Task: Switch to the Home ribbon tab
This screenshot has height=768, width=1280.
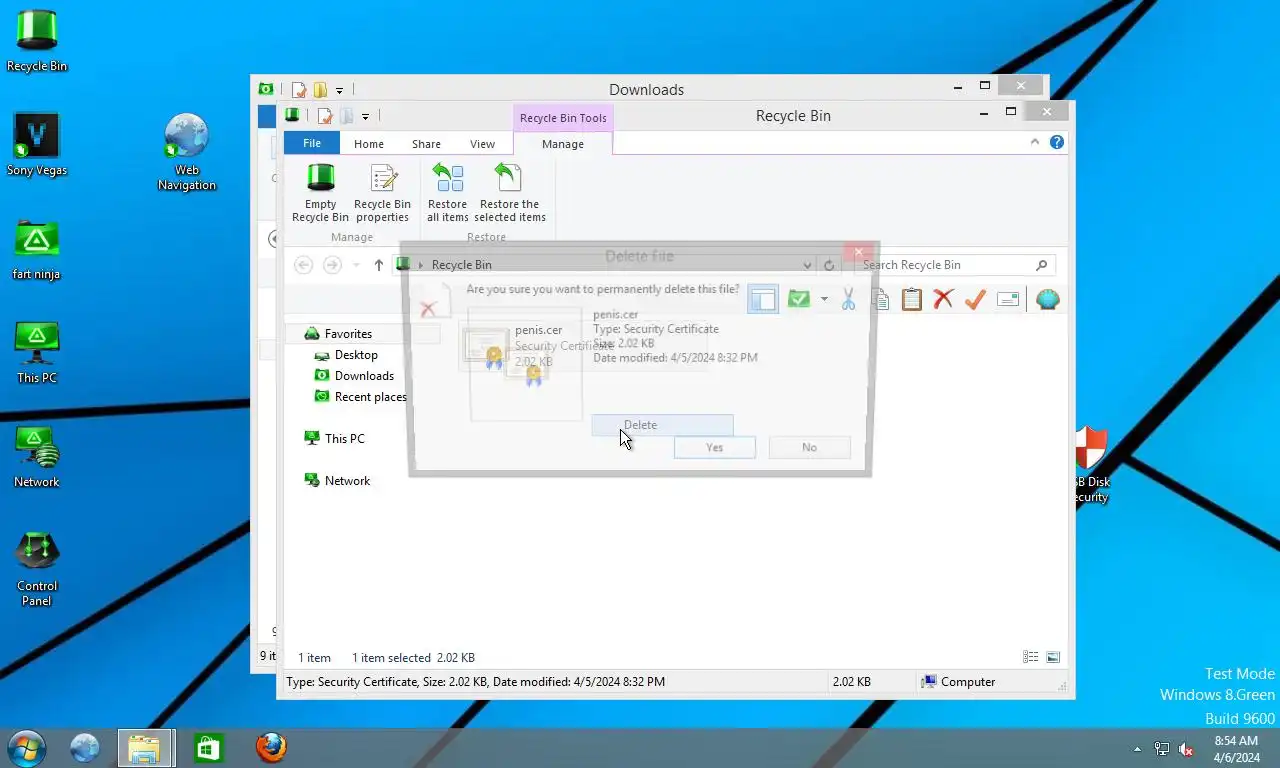Action: pyautogui.click(x=369, y=144)
